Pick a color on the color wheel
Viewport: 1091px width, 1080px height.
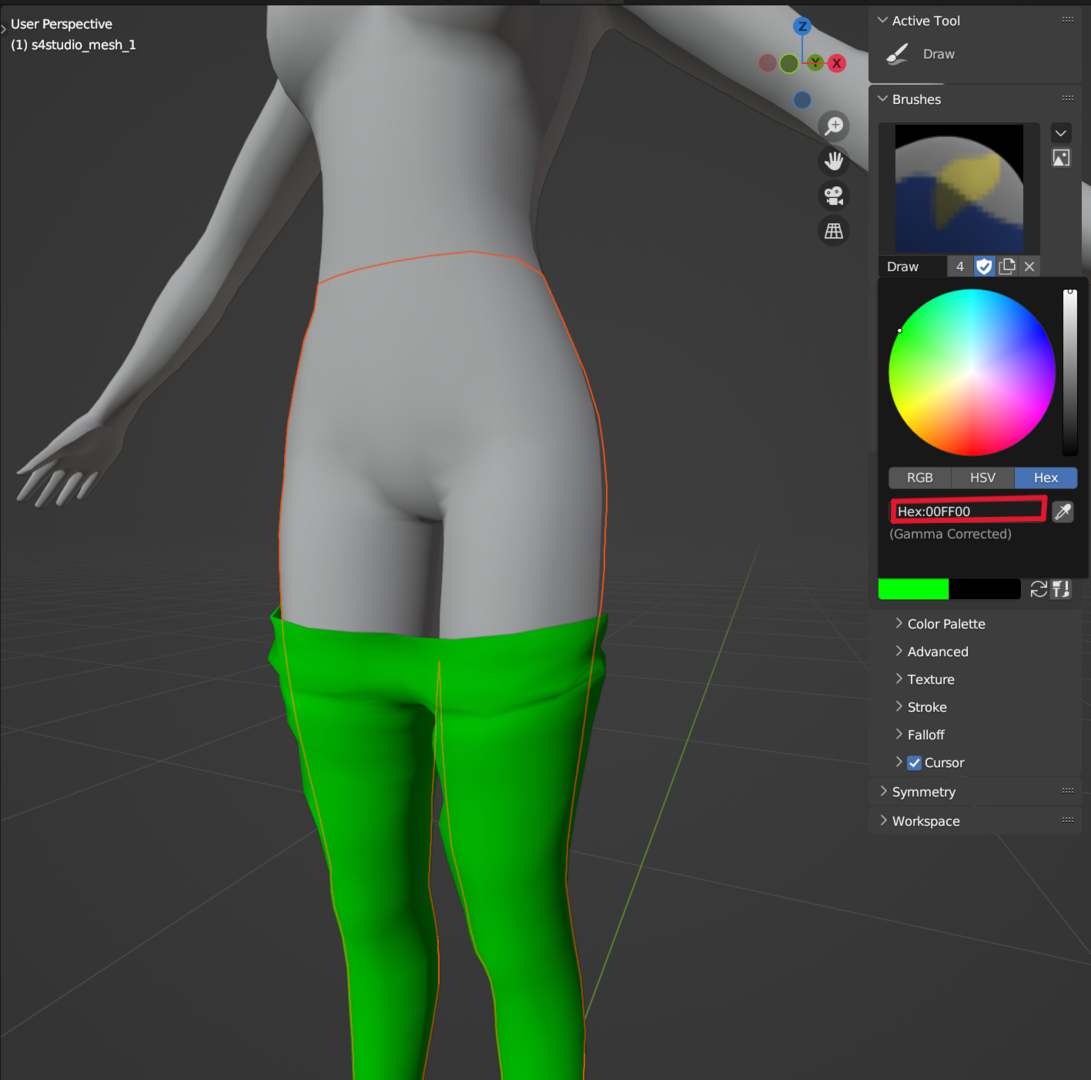click(972, 372)
